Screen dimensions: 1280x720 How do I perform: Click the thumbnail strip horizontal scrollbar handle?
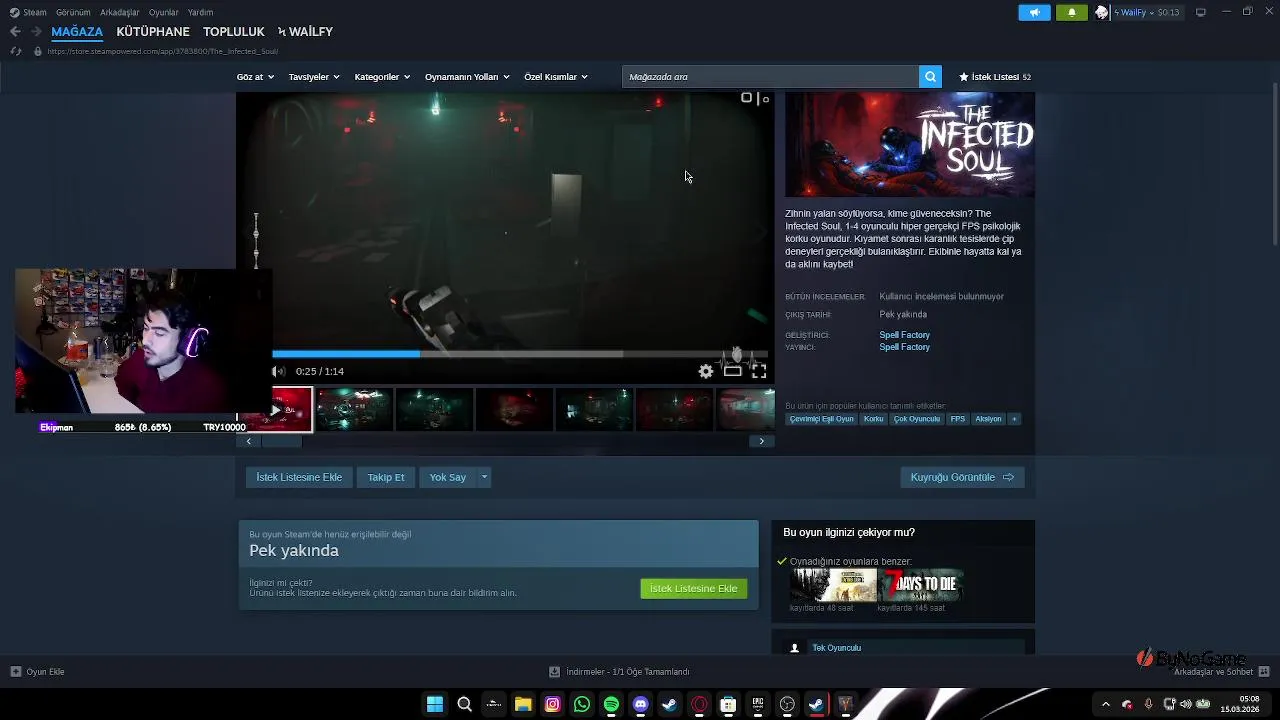[x=280, y=441]
